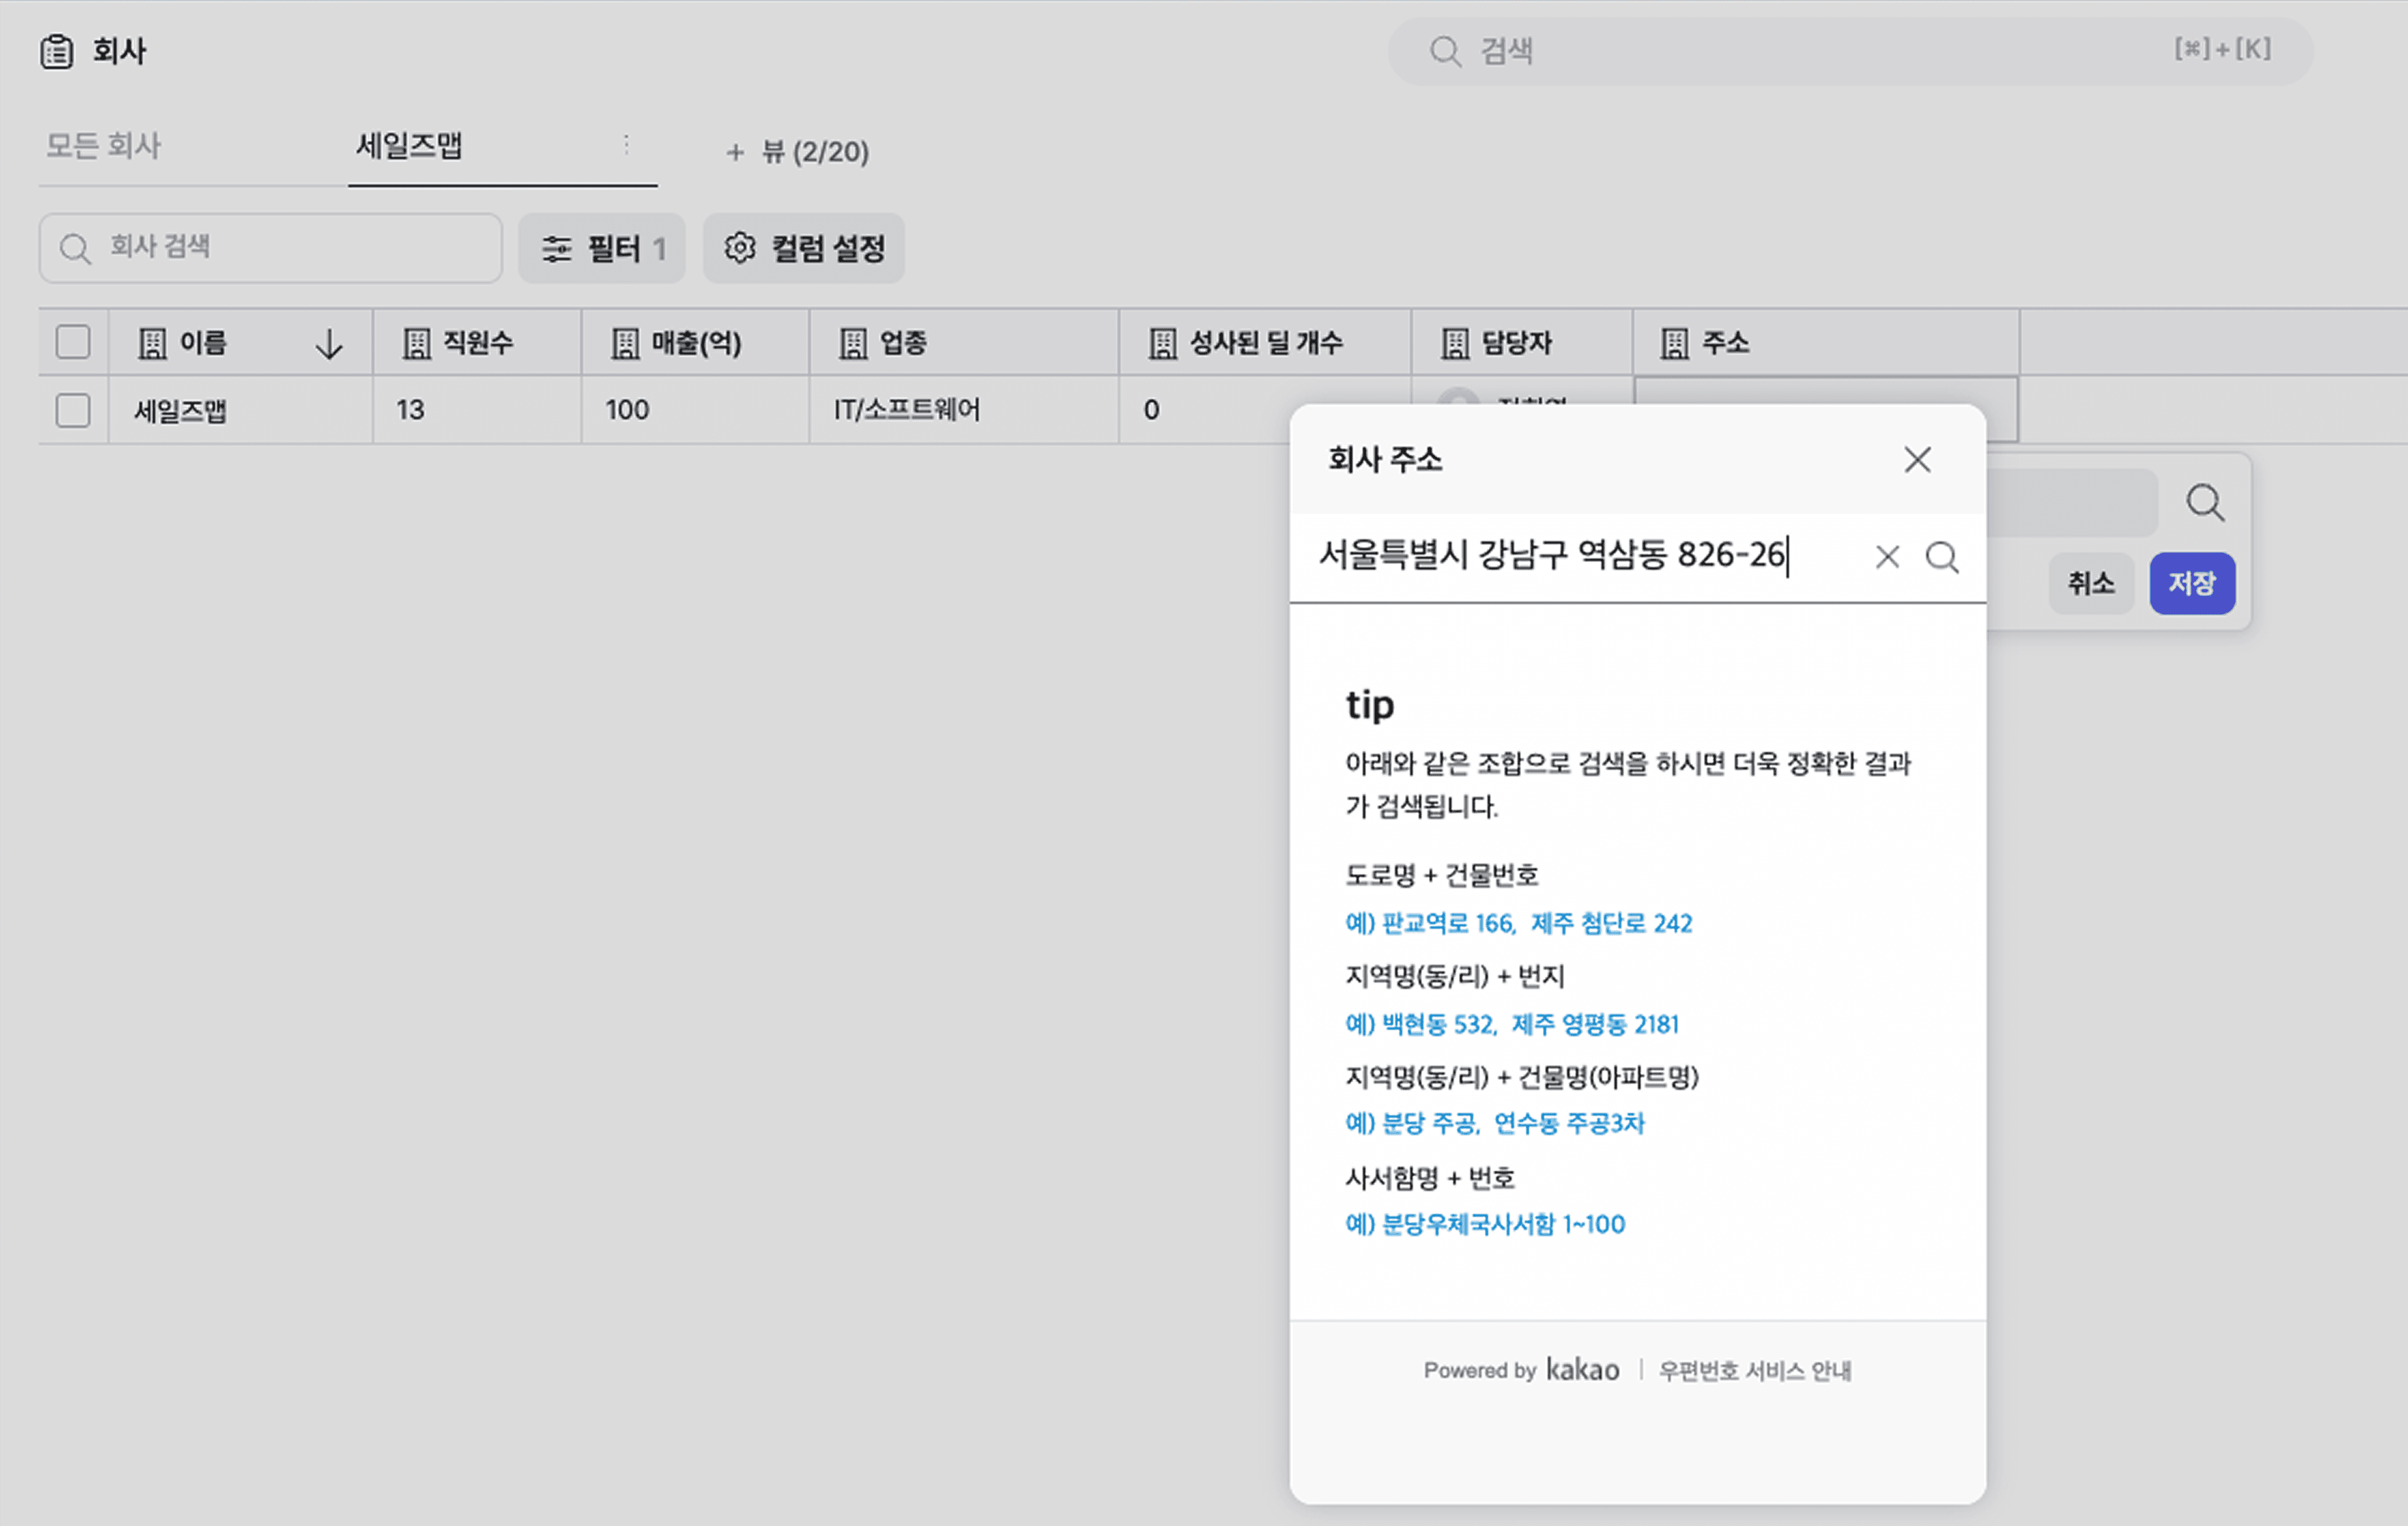2408x1526 pixels.
Task: Toggle the select-all checkbox in the header row
Action: coord(73,342)
